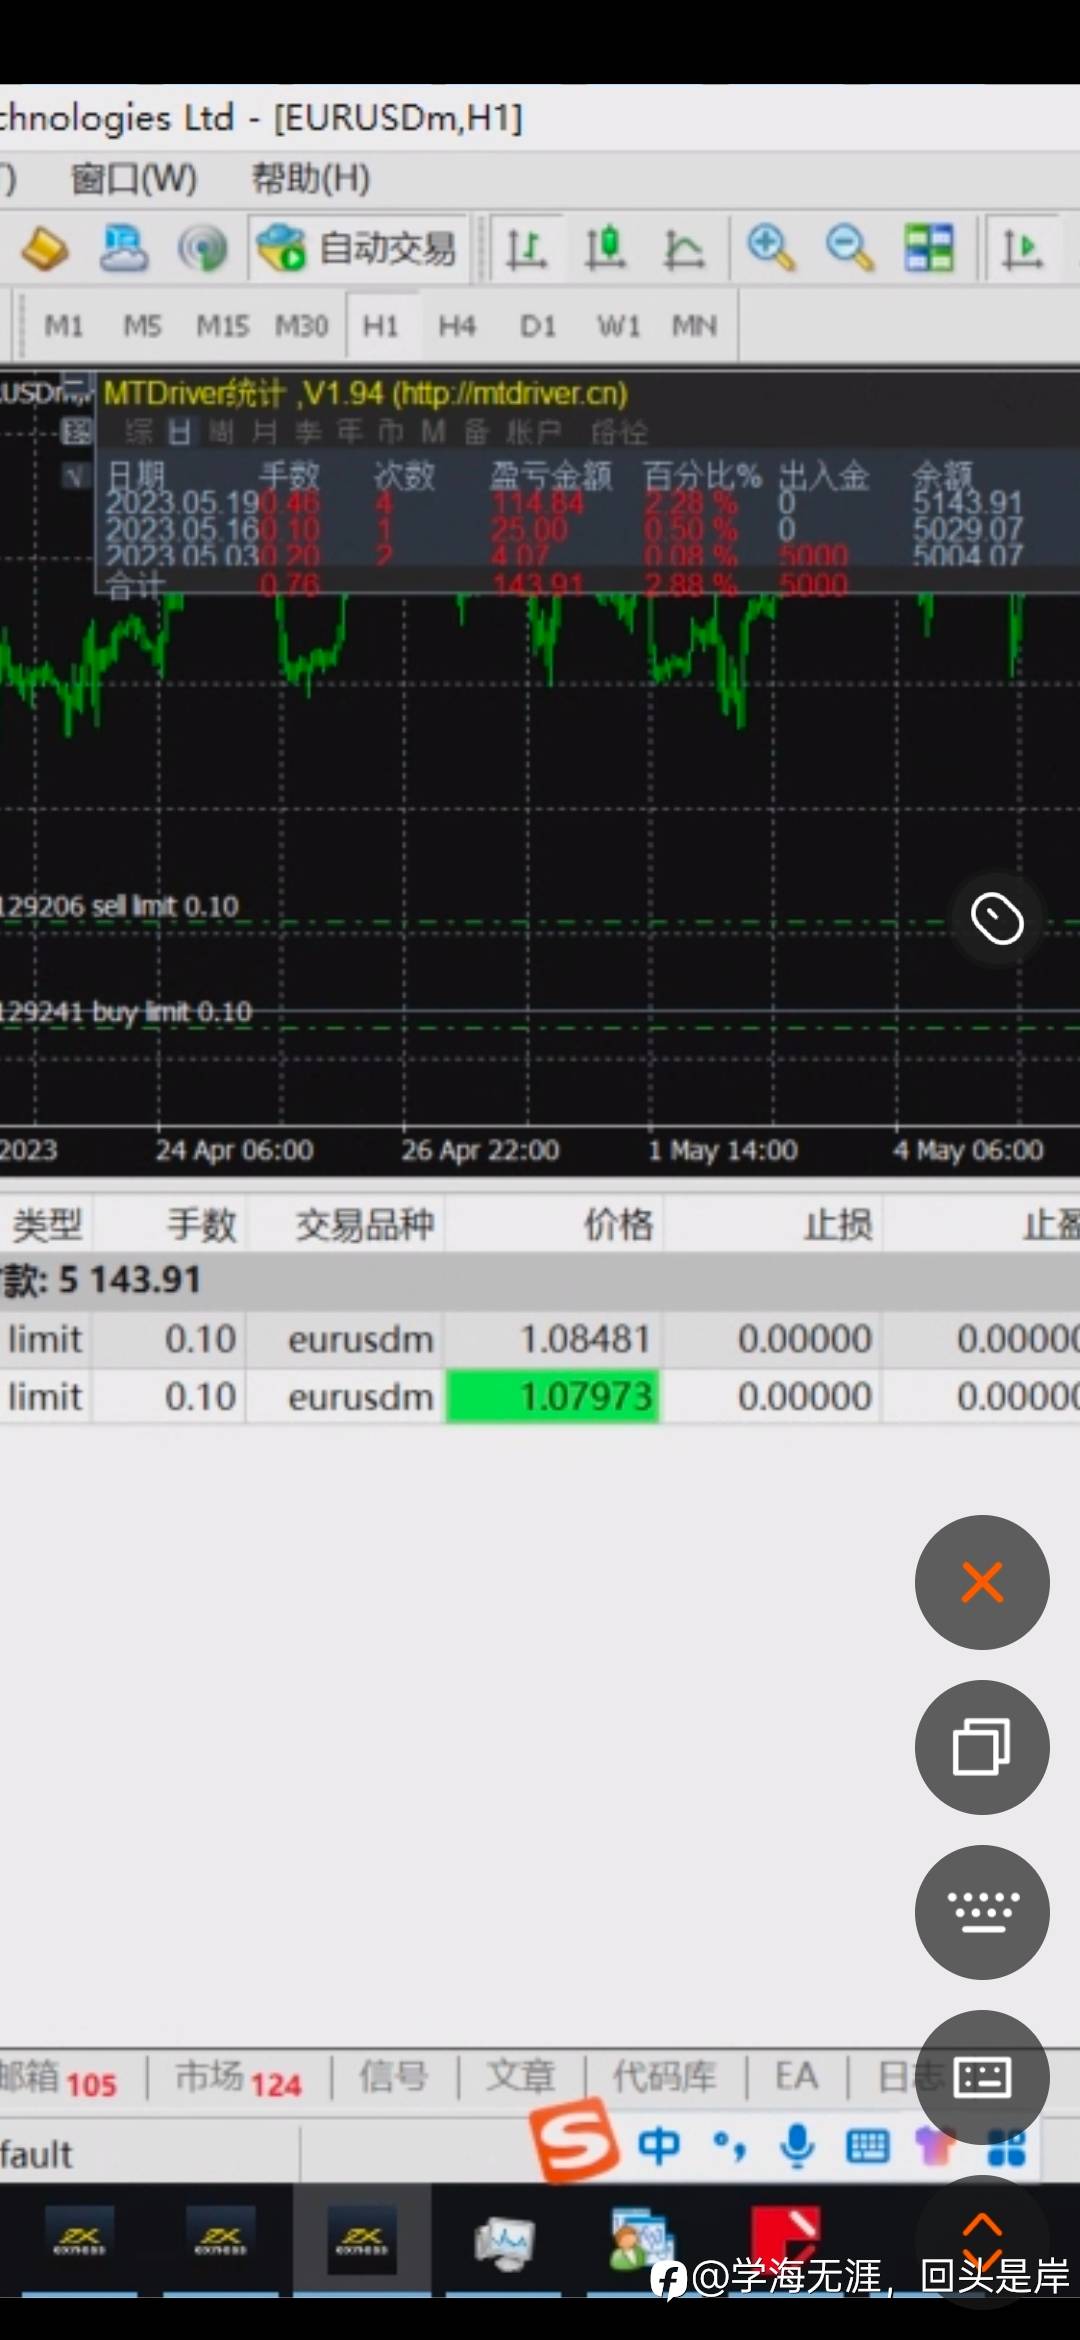Click the zoom in magnifier icon

770,248
